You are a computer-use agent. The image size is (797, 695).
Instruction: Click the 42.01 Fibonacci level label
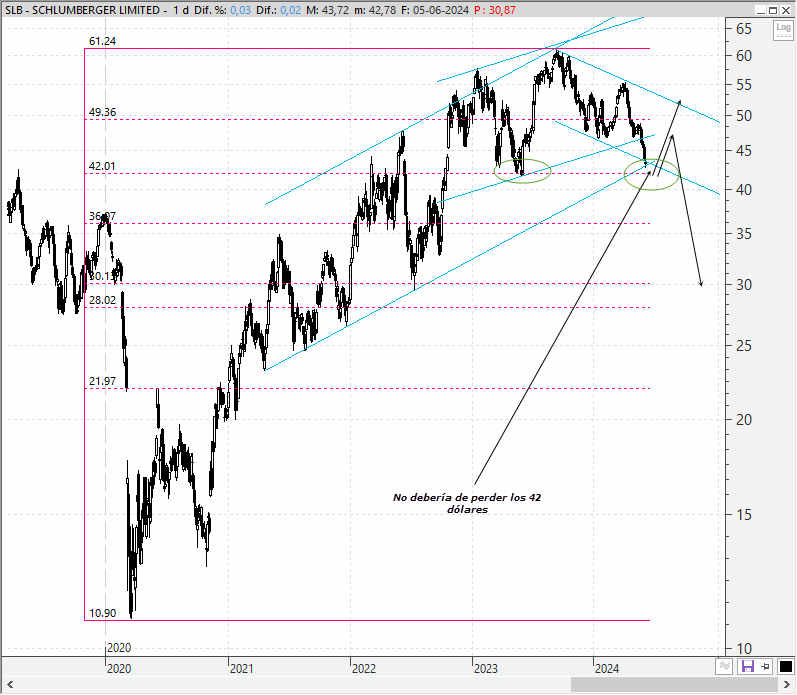tap(102, 166)
